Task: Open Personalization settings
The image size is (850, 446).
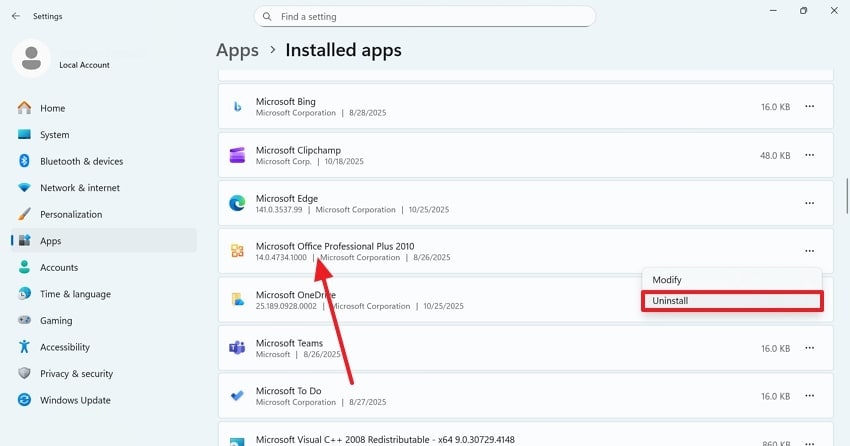Action: (x=104, y=214)
